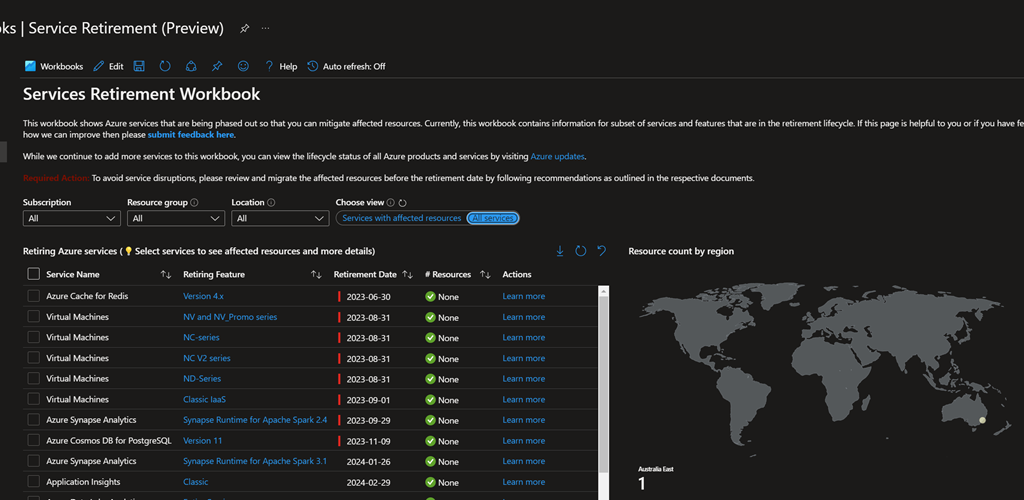
Task: Click the smiley Feedback icon
Action: 243,66
